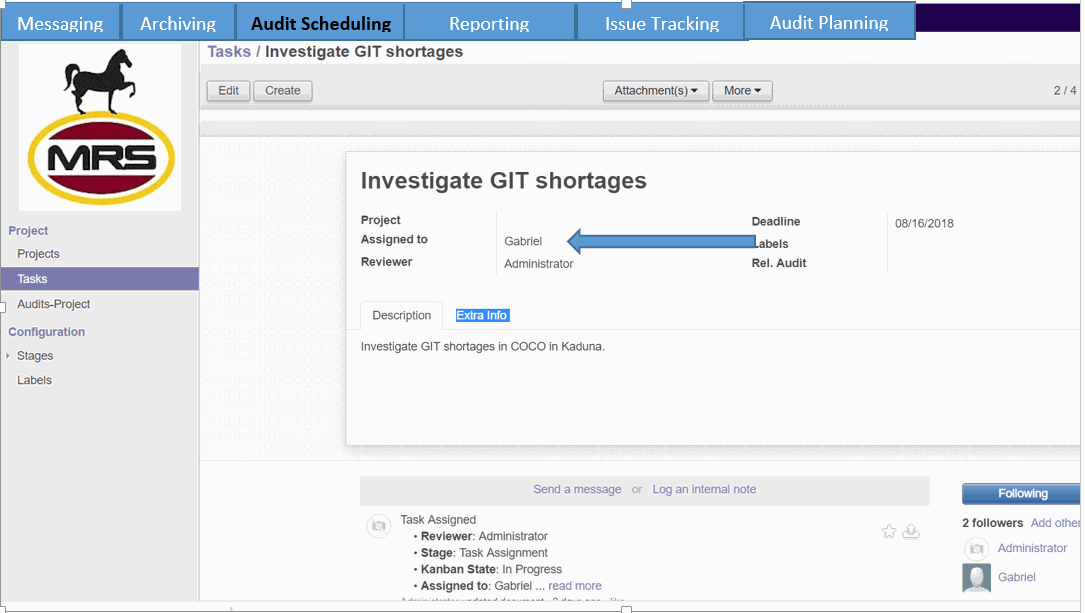This screenshot has height=613, width=1085.
Task: Click Administrator's follower avatar icon
Action: 976,549
